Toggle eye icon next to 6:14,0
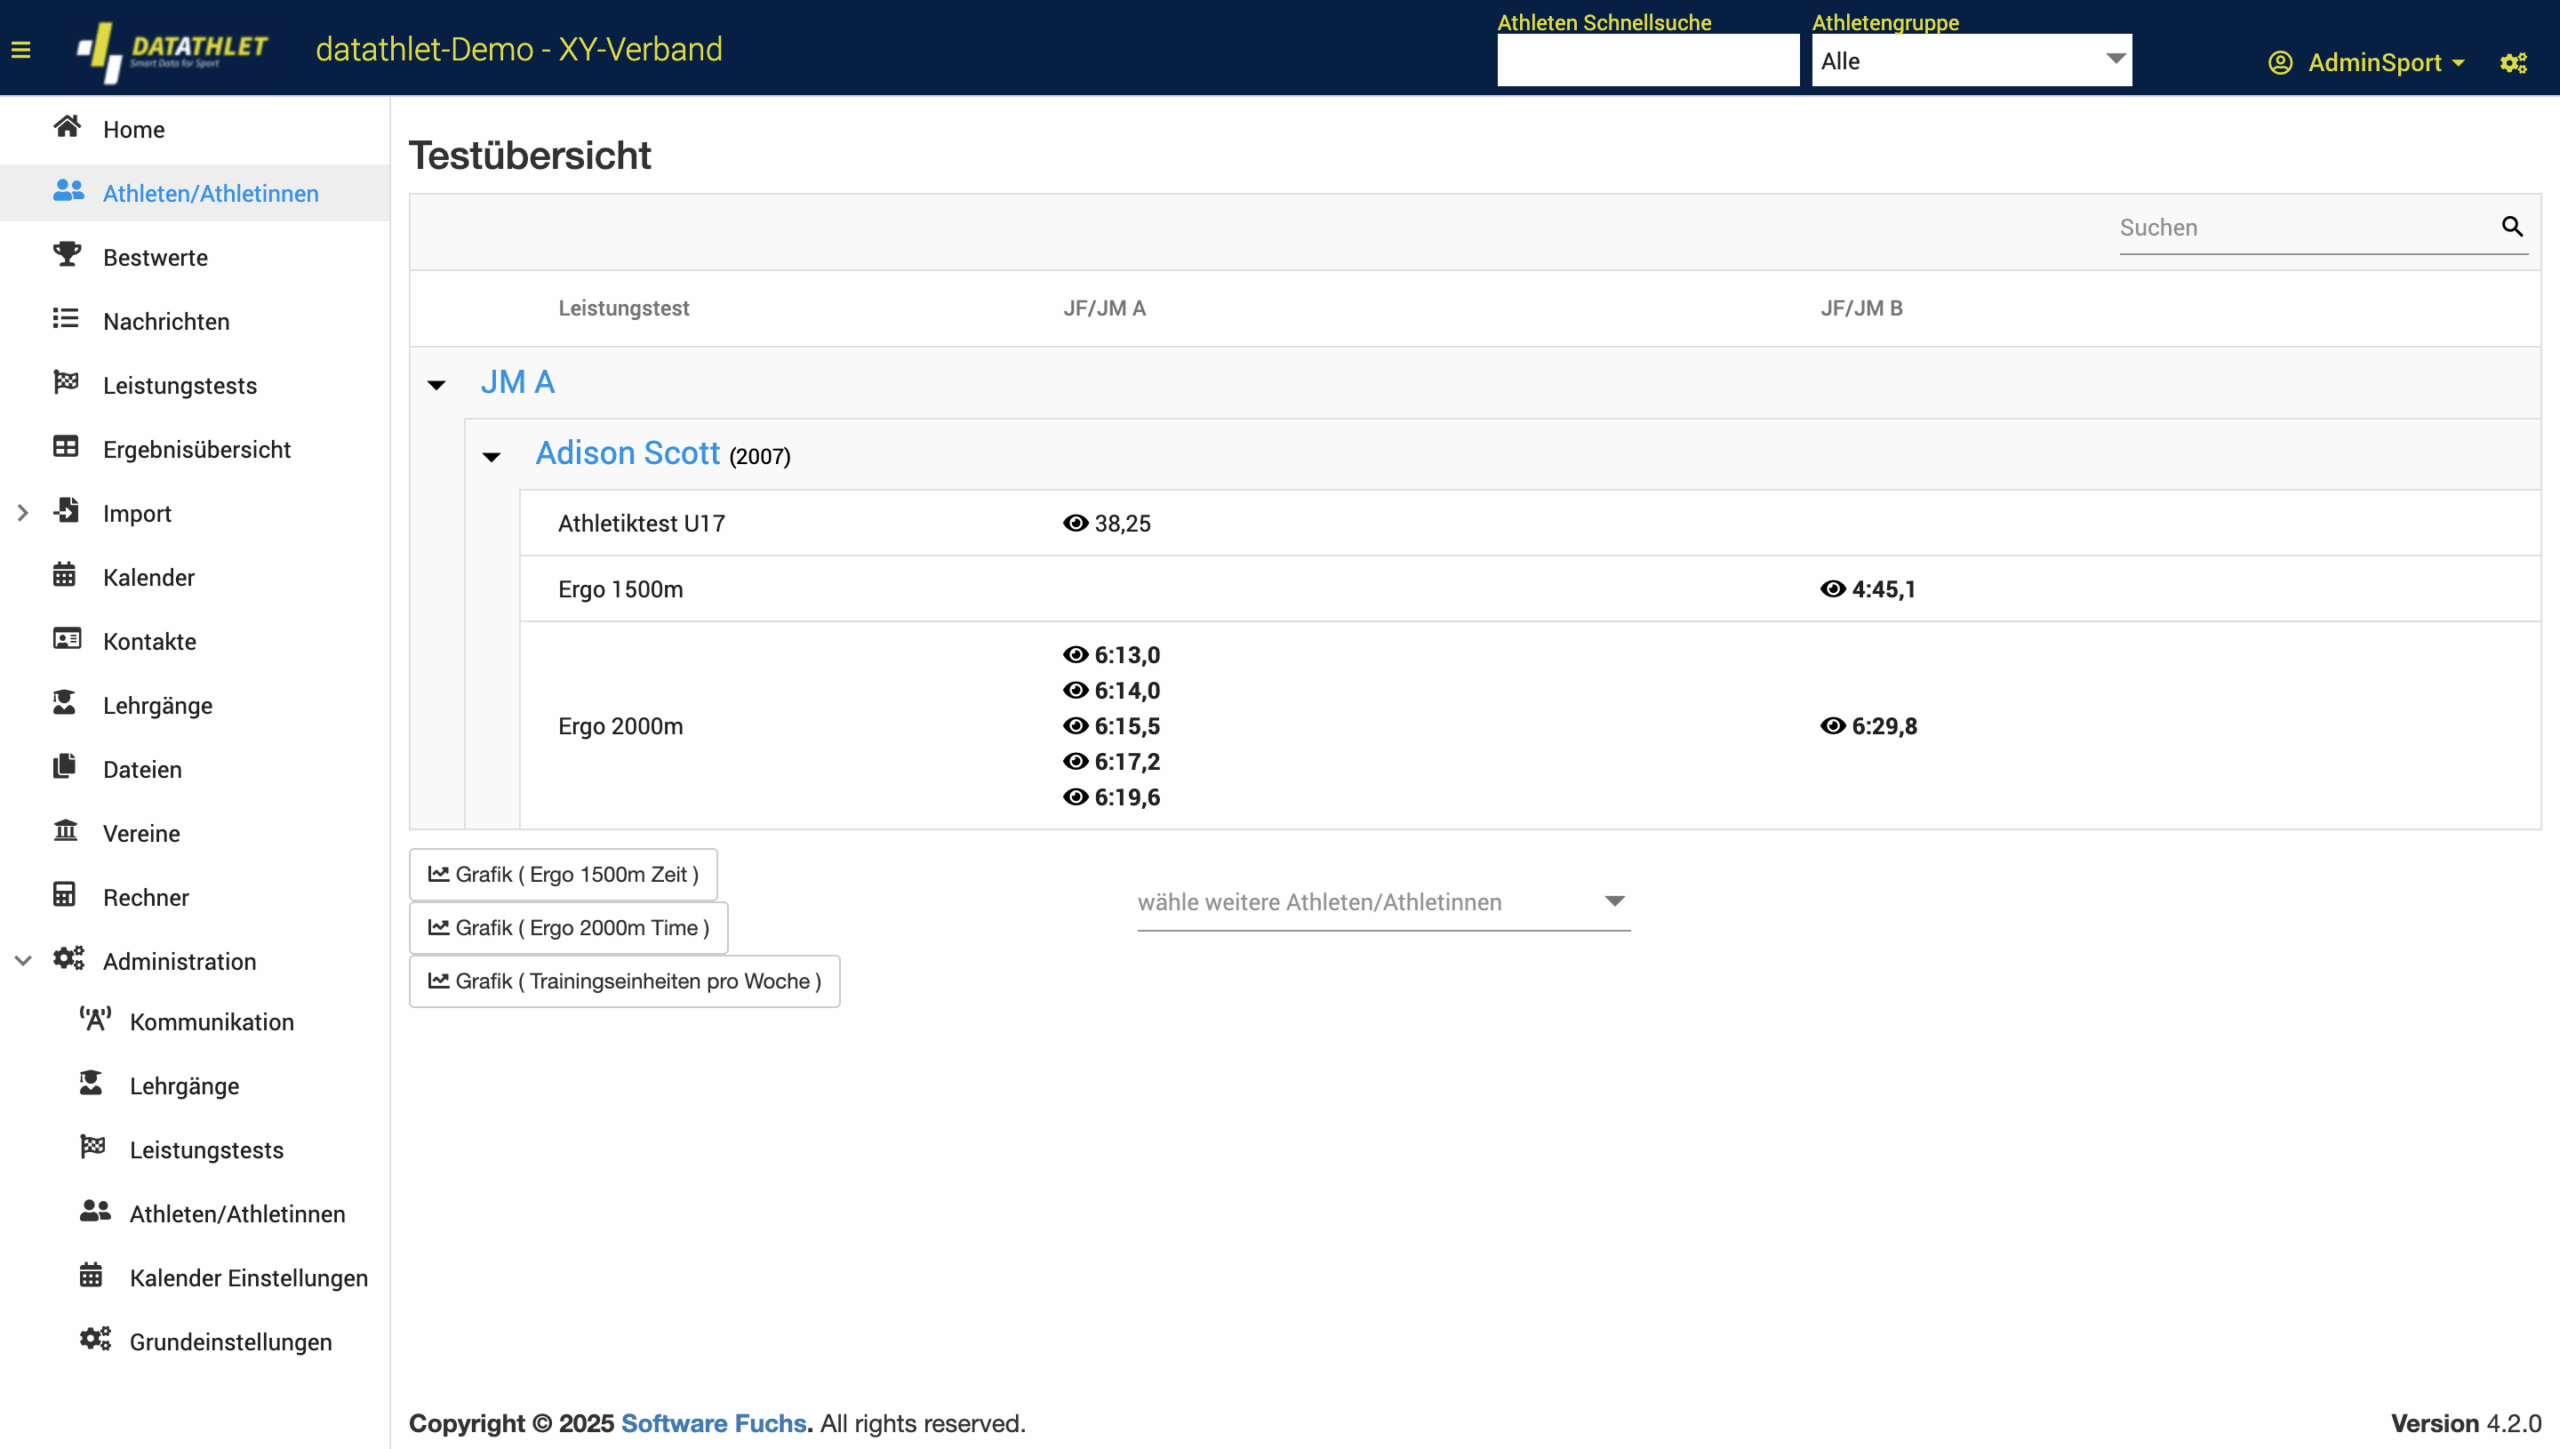Viewport: 2560px width, 1449px height. (x=1075, y=690)
